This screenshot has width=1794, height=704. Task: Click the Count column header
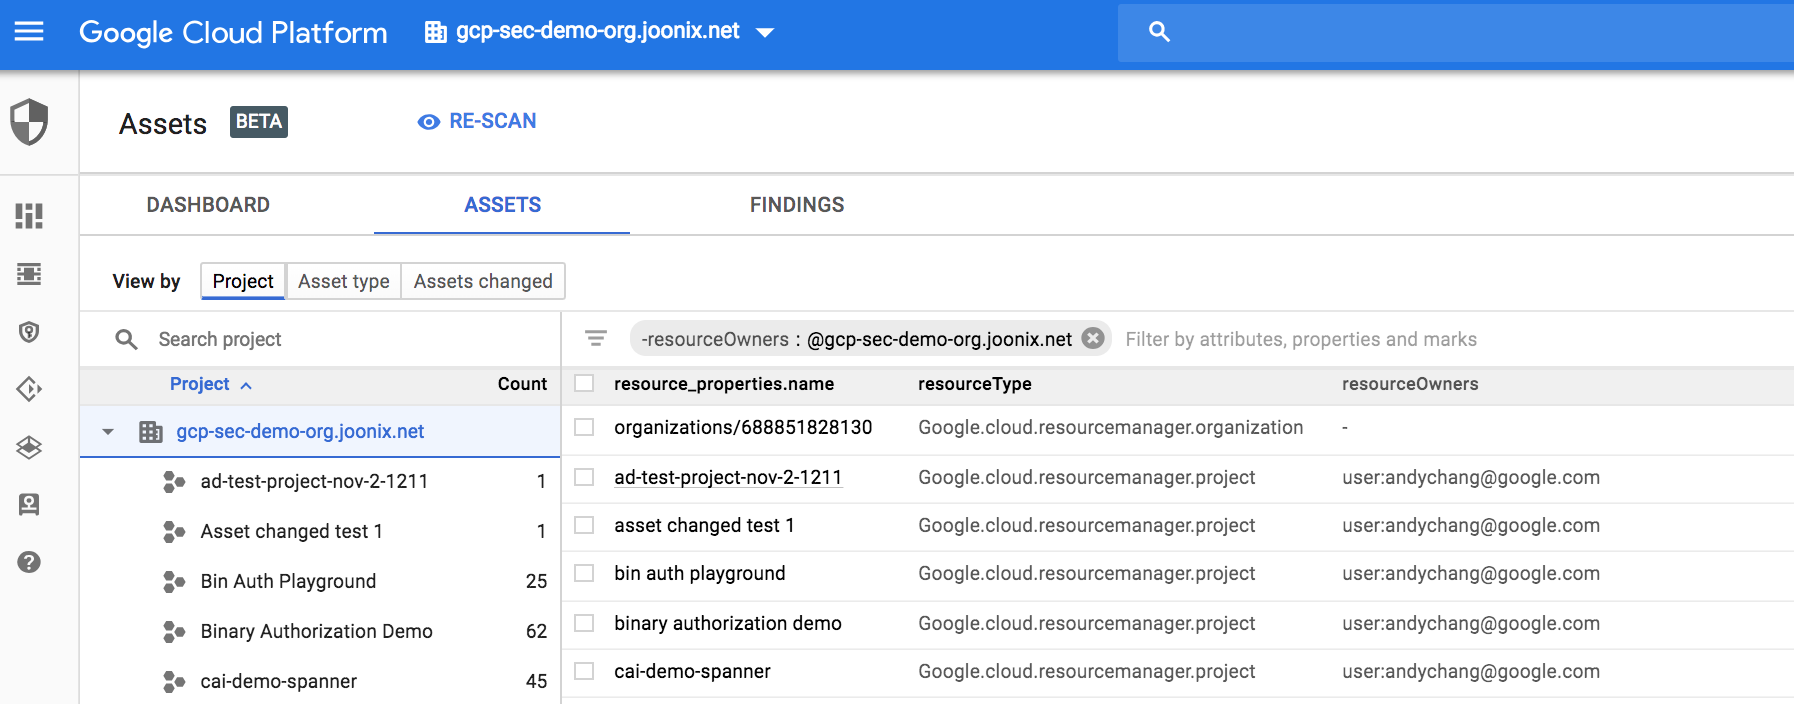coord(522,384)
